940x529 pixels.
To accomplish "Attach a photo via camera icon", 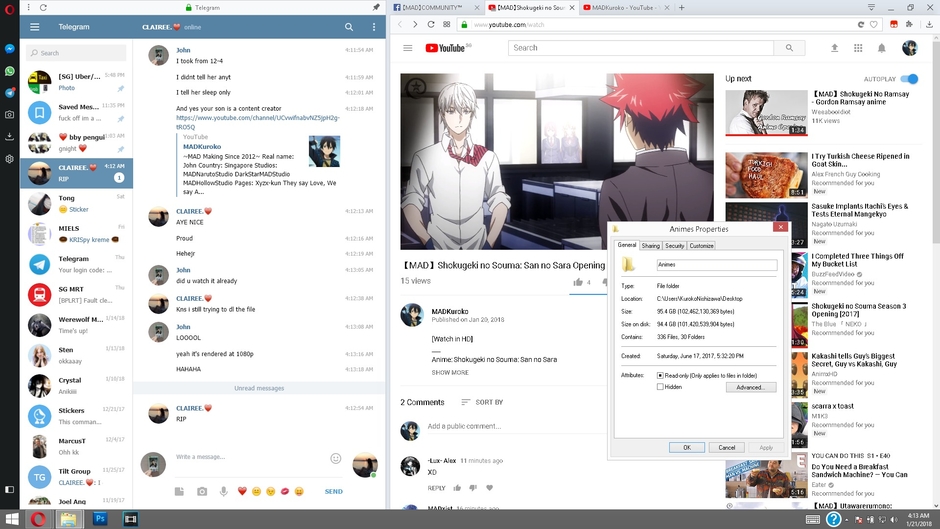I will tap(202, 491).
